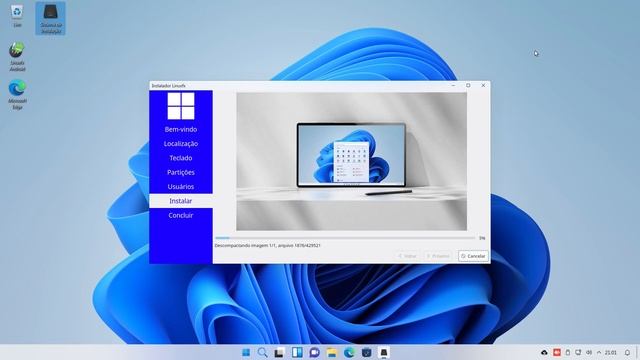Open Widgets panel on taskbar

click(x=297, y=352)
